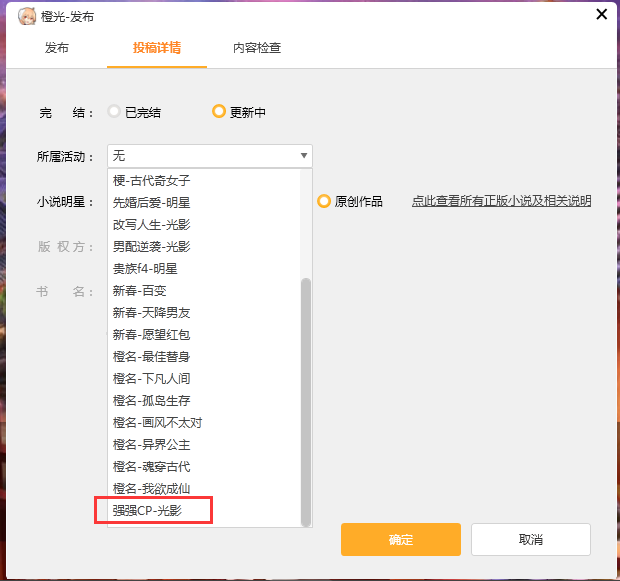Pick 新春-愿望红包 from activity list
620x581 pixels.
pyautogui.click(x=151, y=334)
